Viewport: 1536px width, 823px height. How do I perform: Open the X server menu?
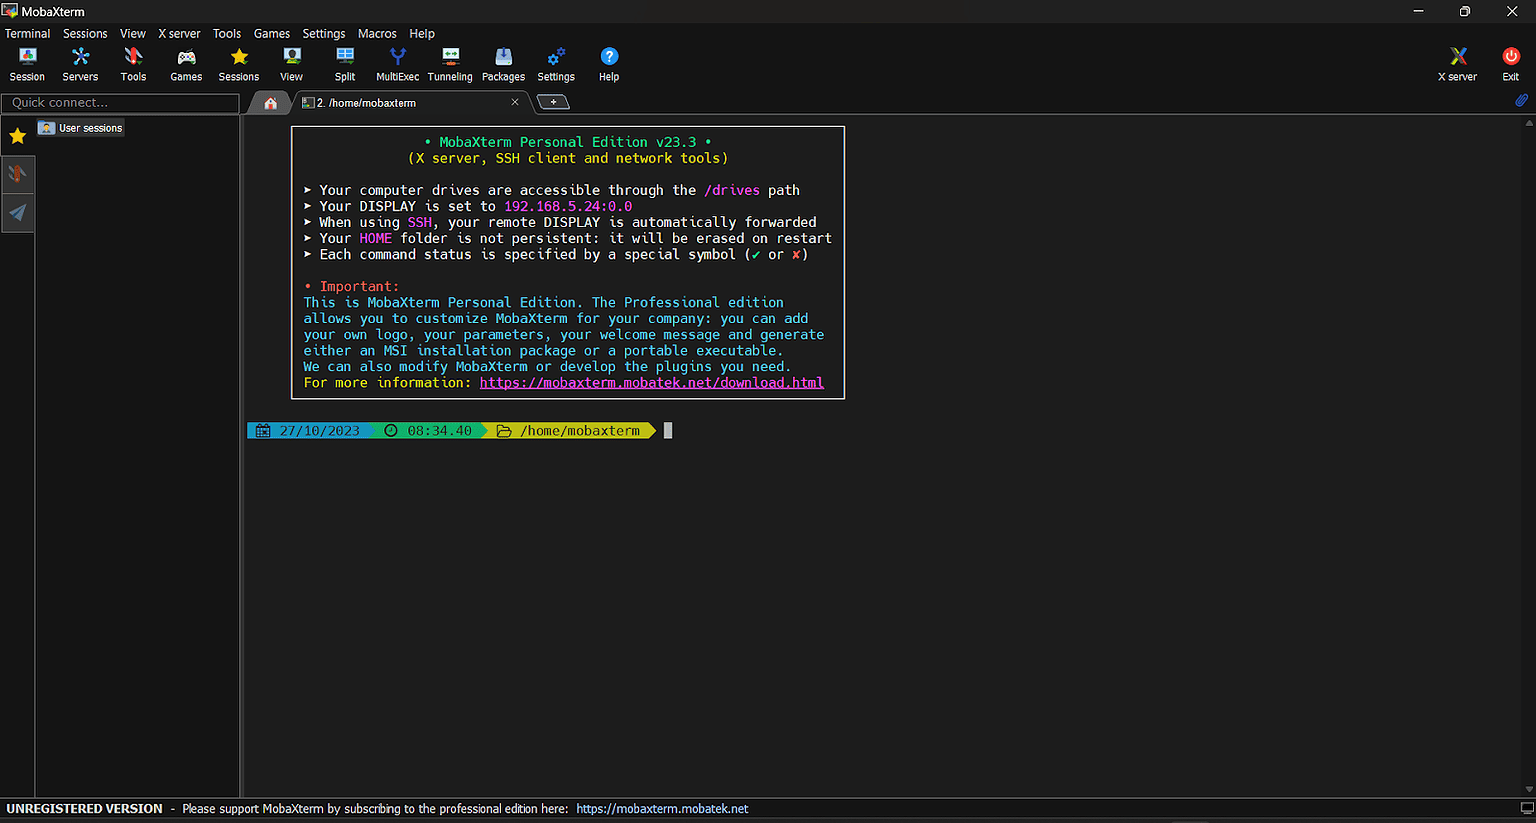pyautogui.click(x=179, y=33)
